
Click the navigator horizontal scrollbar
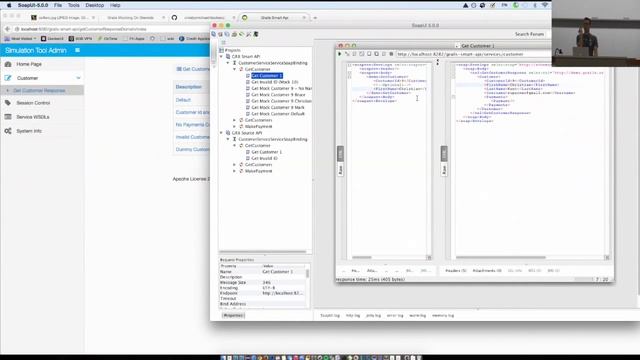(x=263, y=252)
